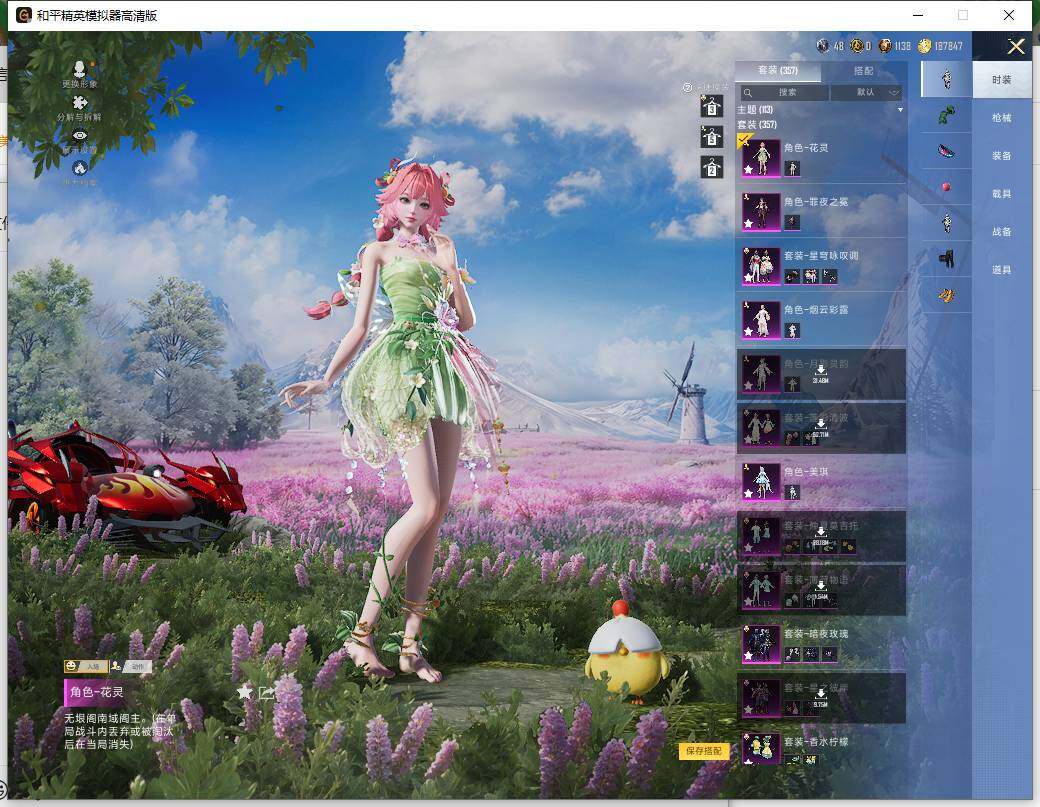Click the 搜索 search input field
The image size is (1040, 807).
786,92
